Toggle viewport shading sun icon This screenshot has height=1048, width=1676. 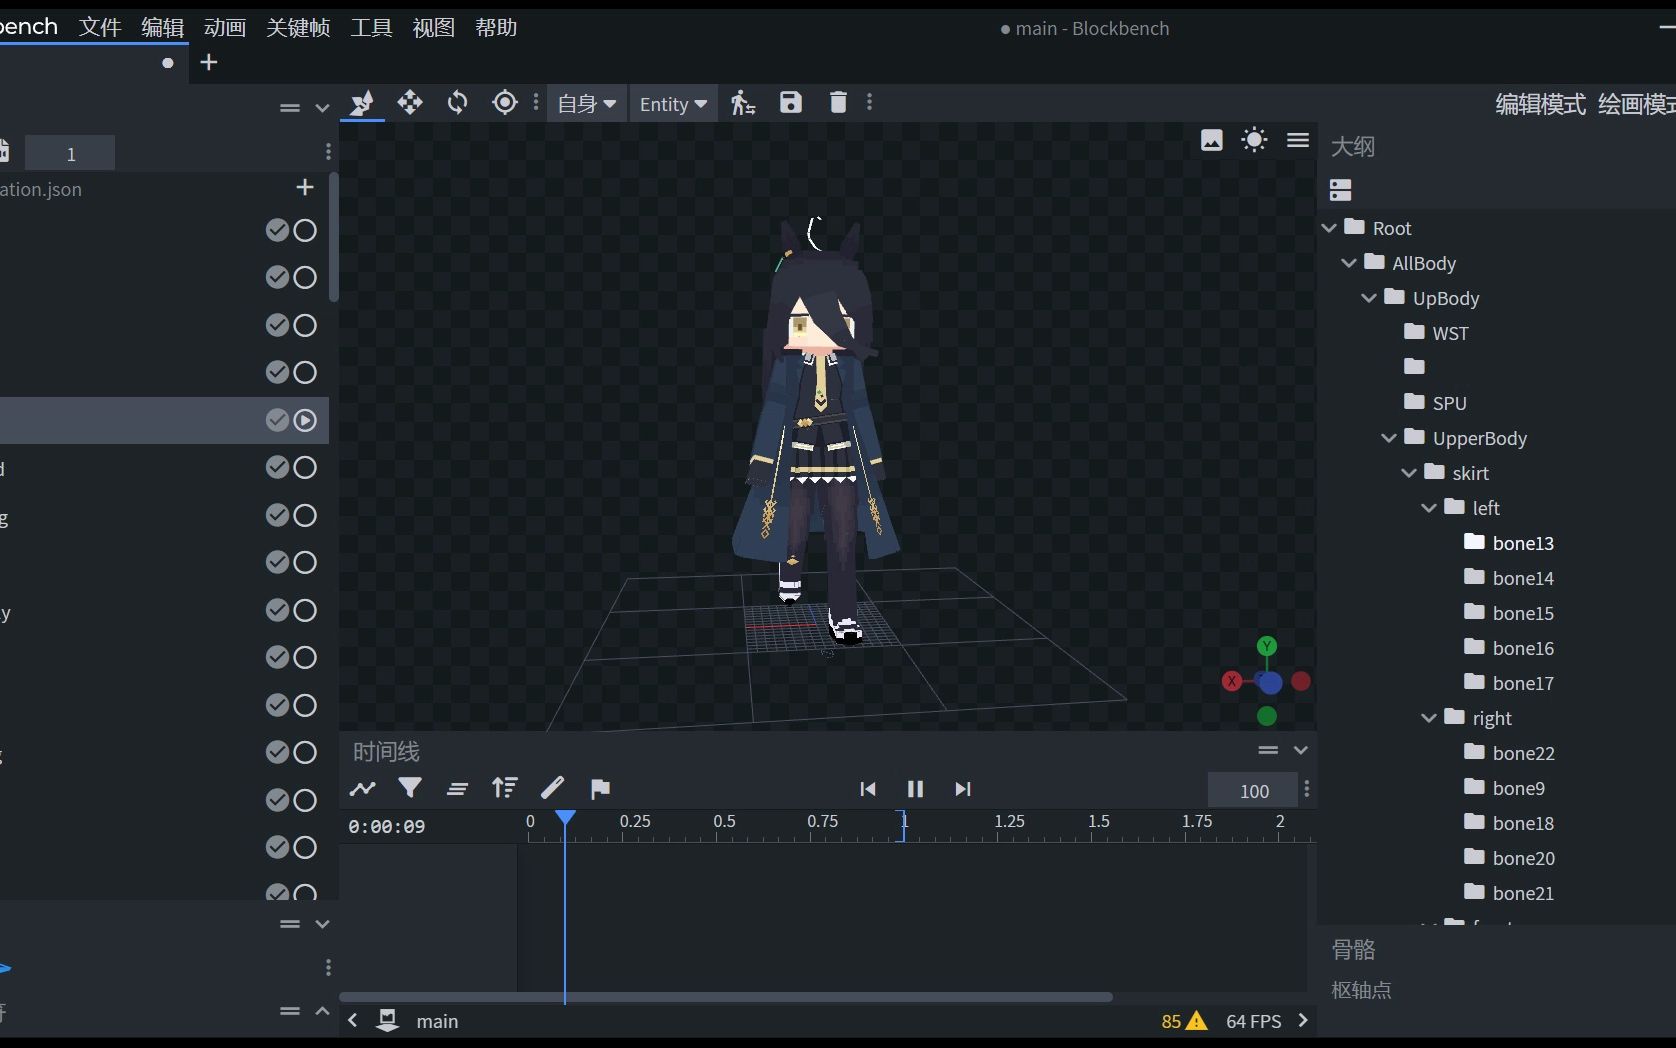[1254, 140]
